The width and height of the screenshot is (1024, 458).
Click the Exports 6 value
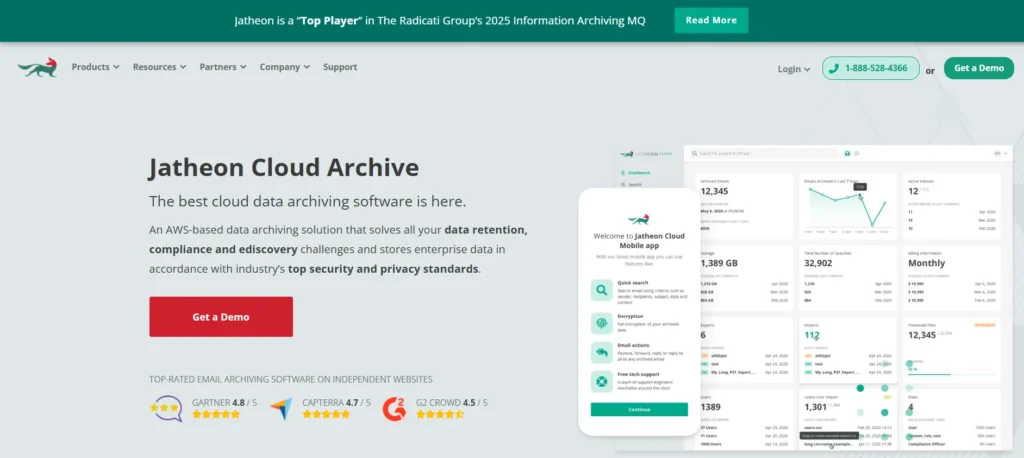coord(703,335)
